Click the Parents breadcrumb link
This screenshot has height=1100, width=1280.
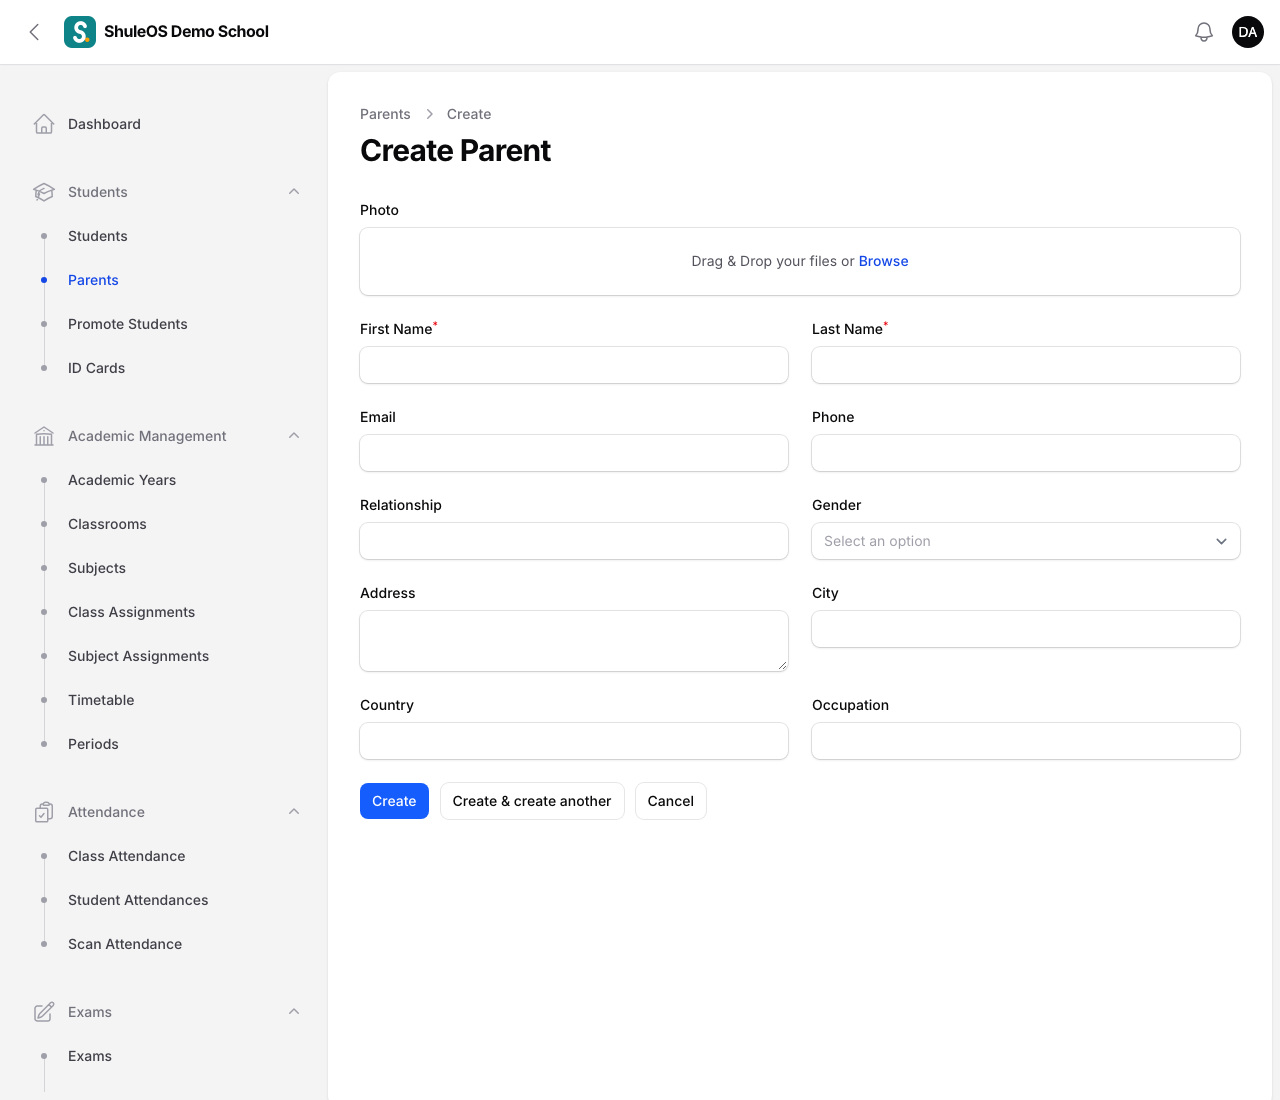pos(385,114)
